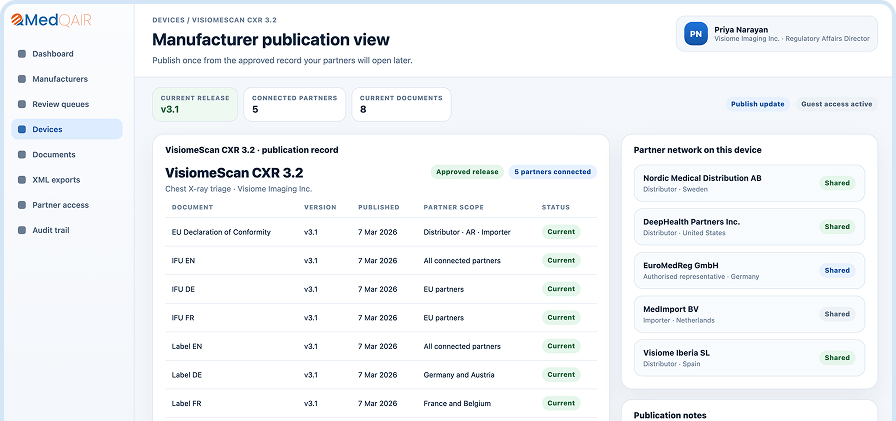This screenshot has height=421, width=896.
Task: Click the Review queues sidebar icon
Action: coord(22,104)
